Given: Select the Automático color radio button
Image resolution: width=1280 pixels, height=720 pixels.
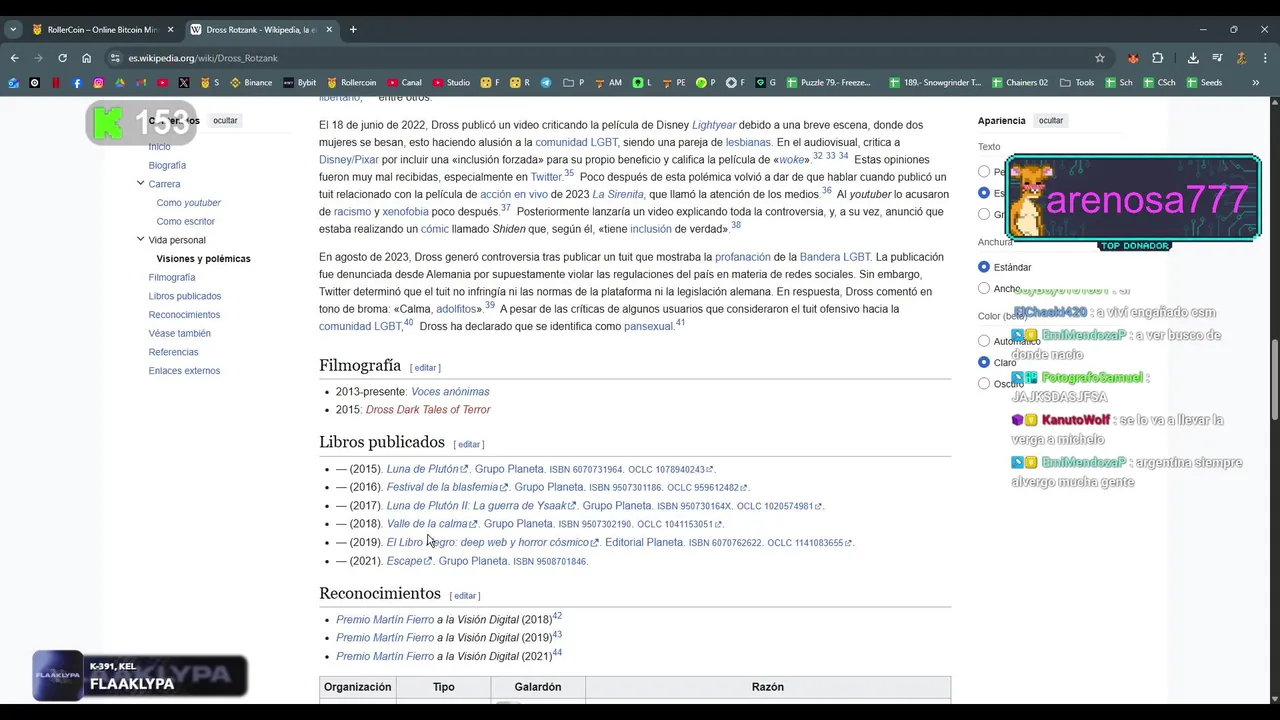Looking at the screenshot, I should [984, 341].
